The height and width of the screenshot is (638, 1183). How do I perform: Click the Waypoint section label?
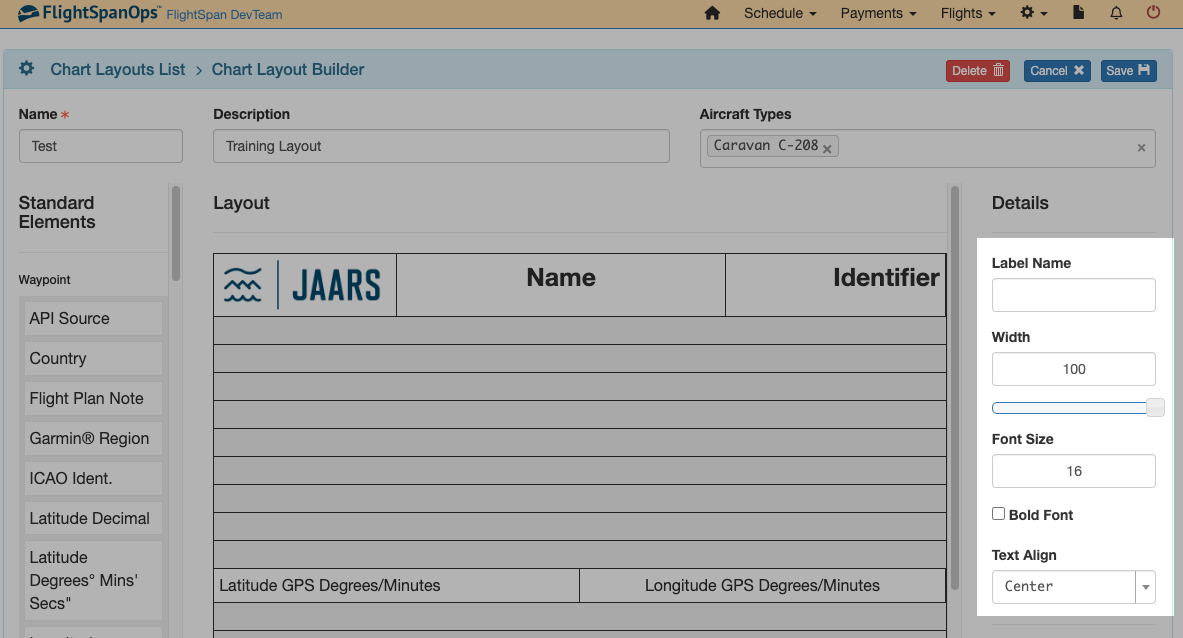[45, 280]
